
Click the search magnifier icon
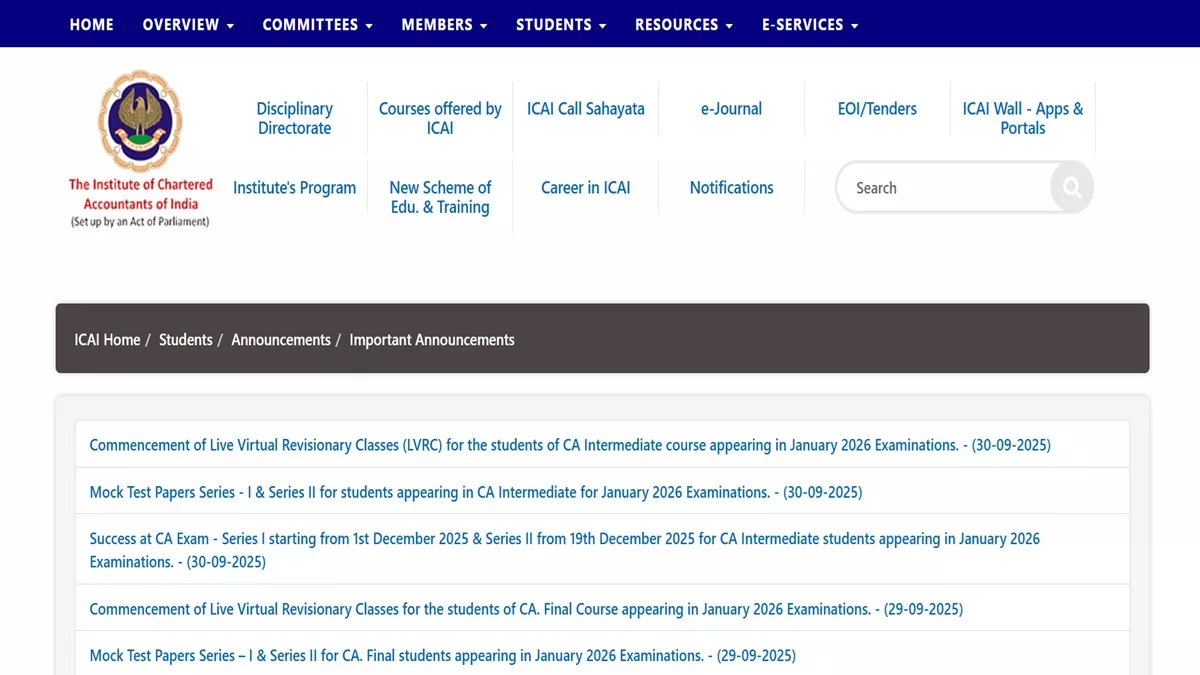click(1072, 187)
